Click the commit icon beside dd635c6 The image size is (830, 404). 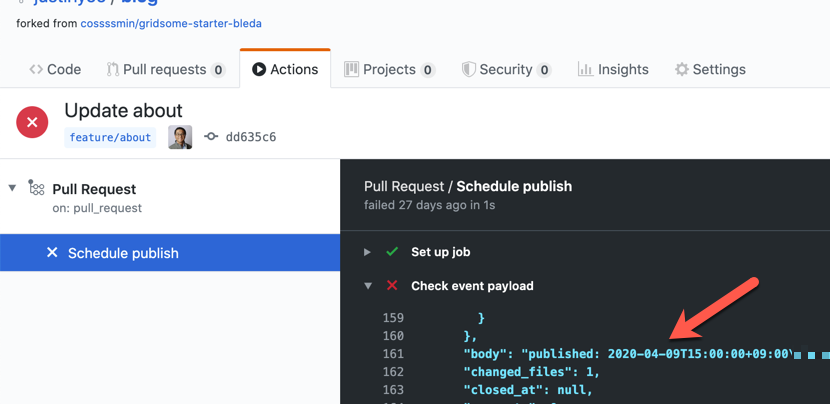pyautogui.click(x=211, y=137)
